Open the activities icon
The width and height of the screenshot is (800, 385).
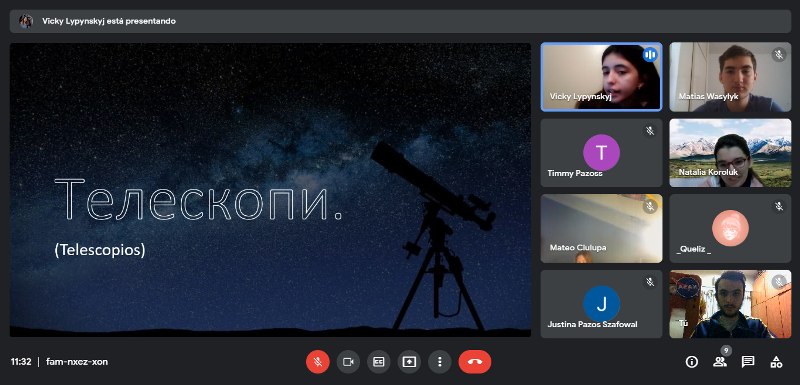[x=776, y=362]
